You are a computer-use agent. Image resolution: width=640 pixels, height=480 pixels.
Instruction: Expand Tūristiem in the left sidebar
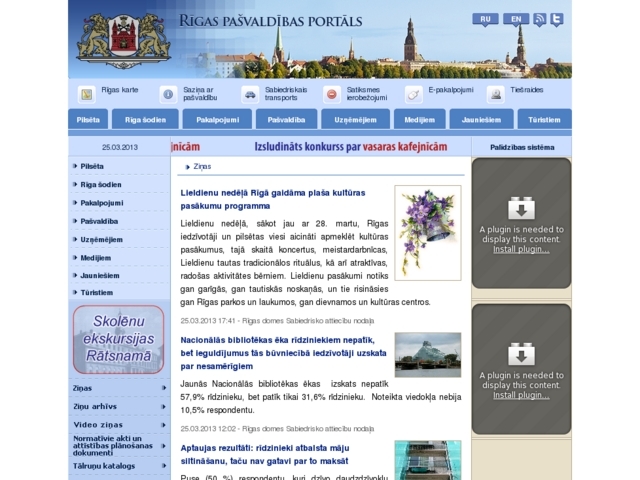97,292
